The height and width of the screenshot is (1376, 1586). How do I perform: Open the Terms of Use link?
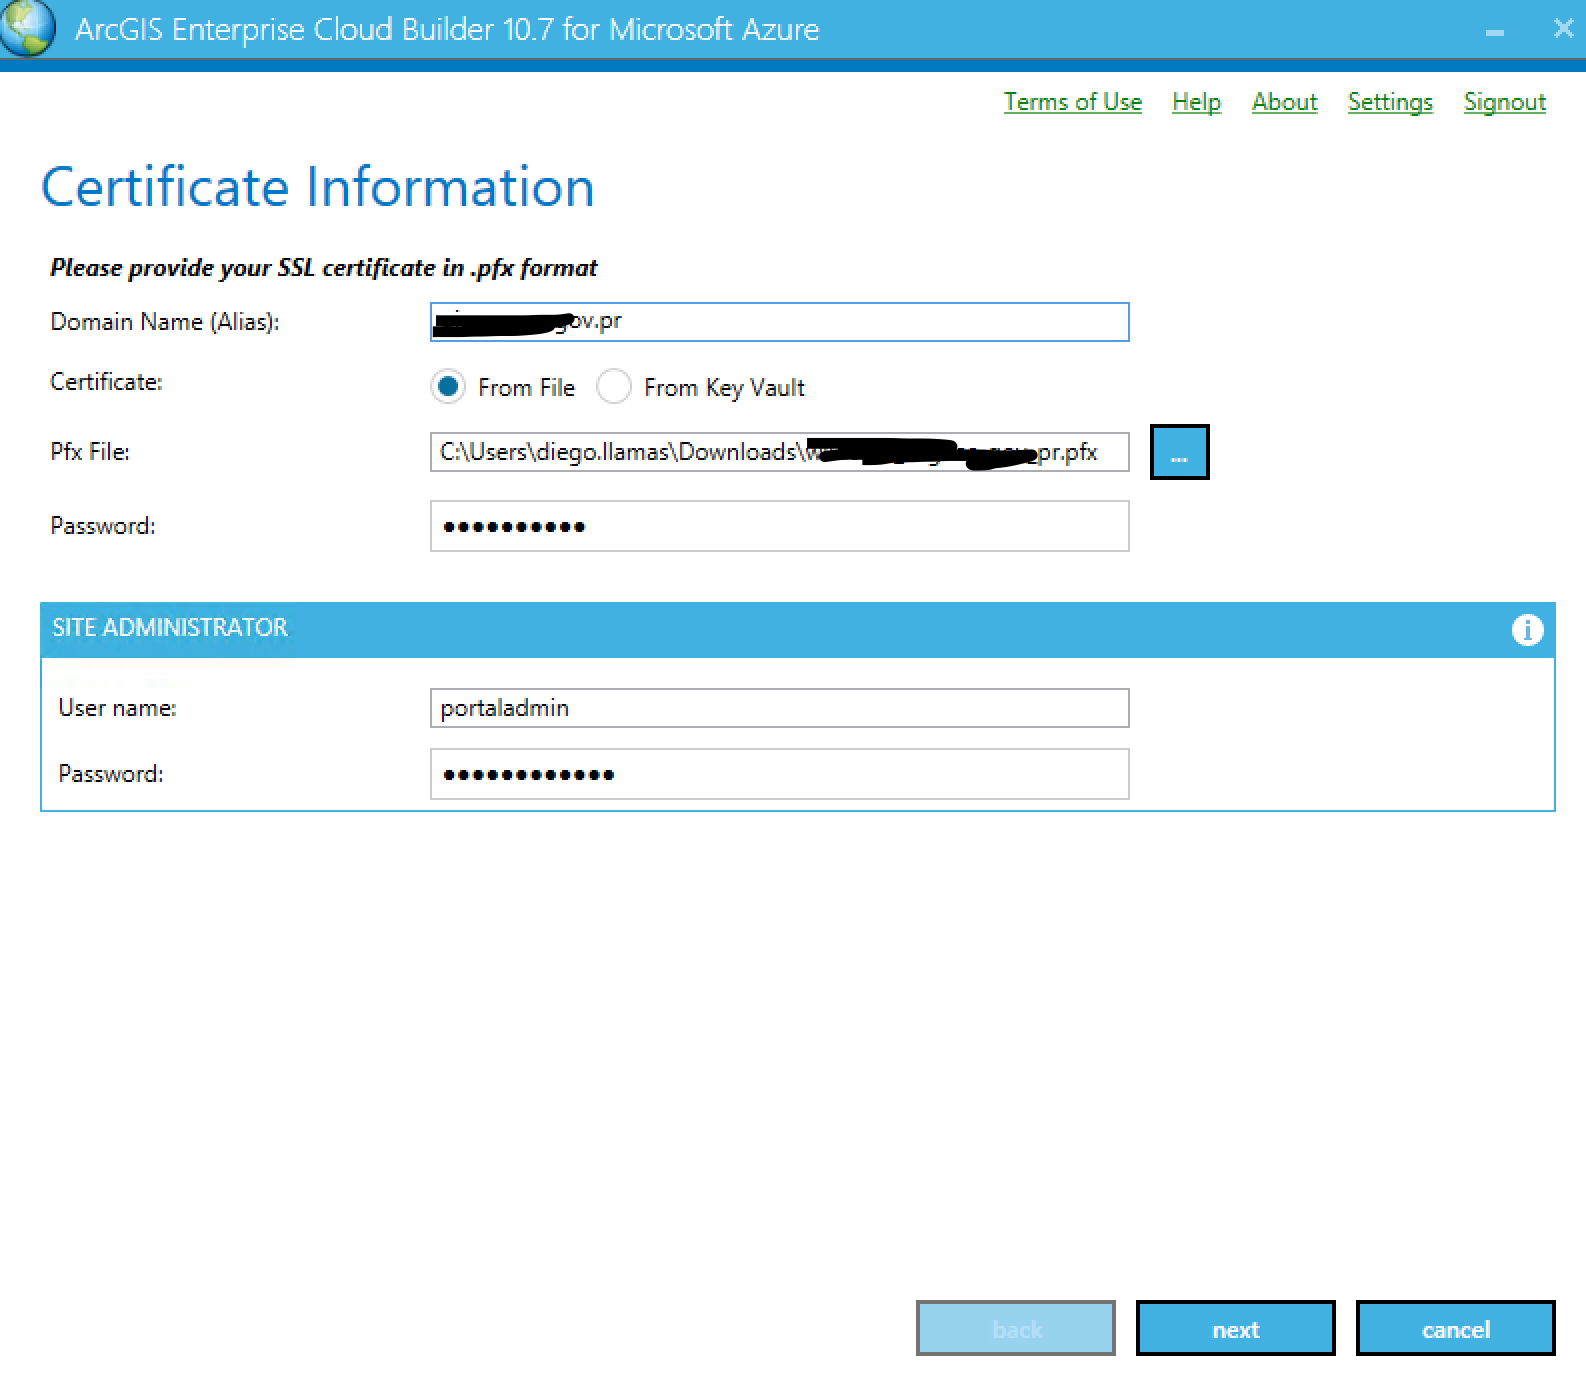1072,102
